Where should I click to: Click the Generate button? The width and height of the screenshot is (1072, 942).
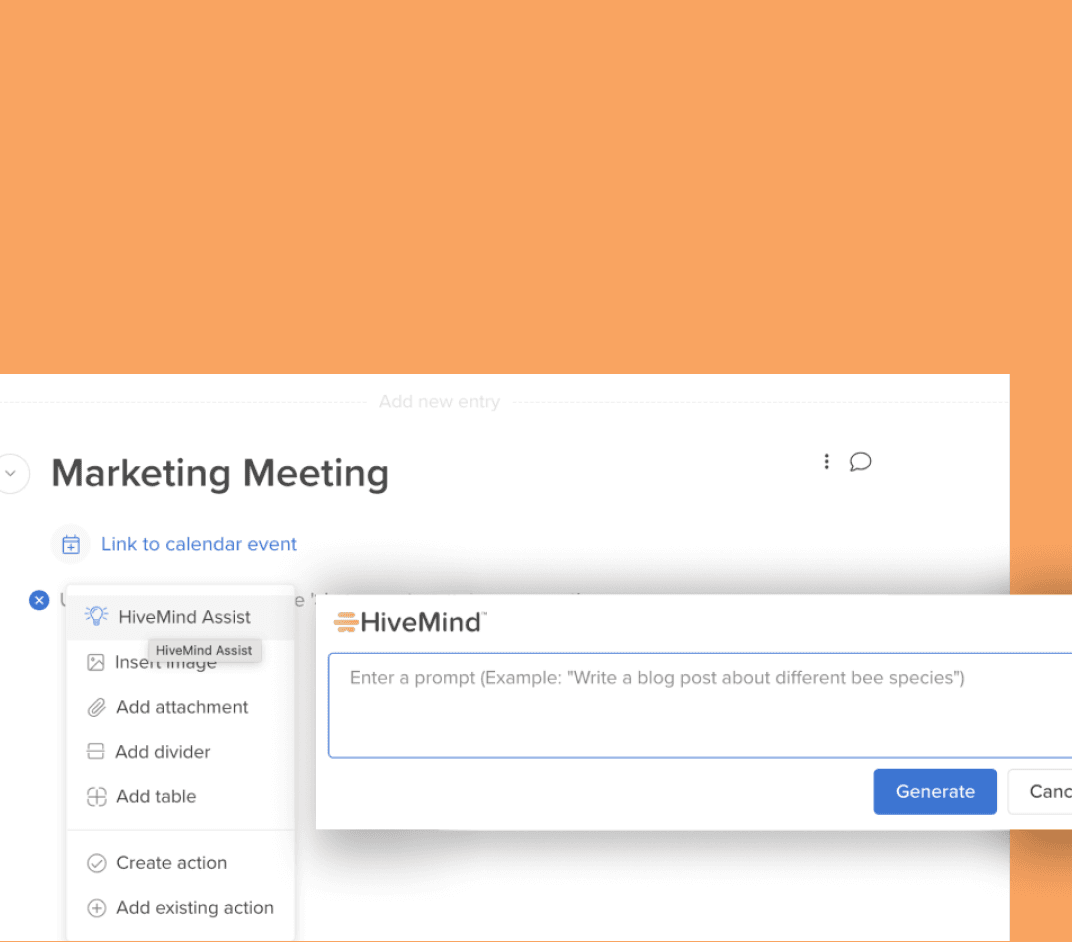tap(935, 792)
